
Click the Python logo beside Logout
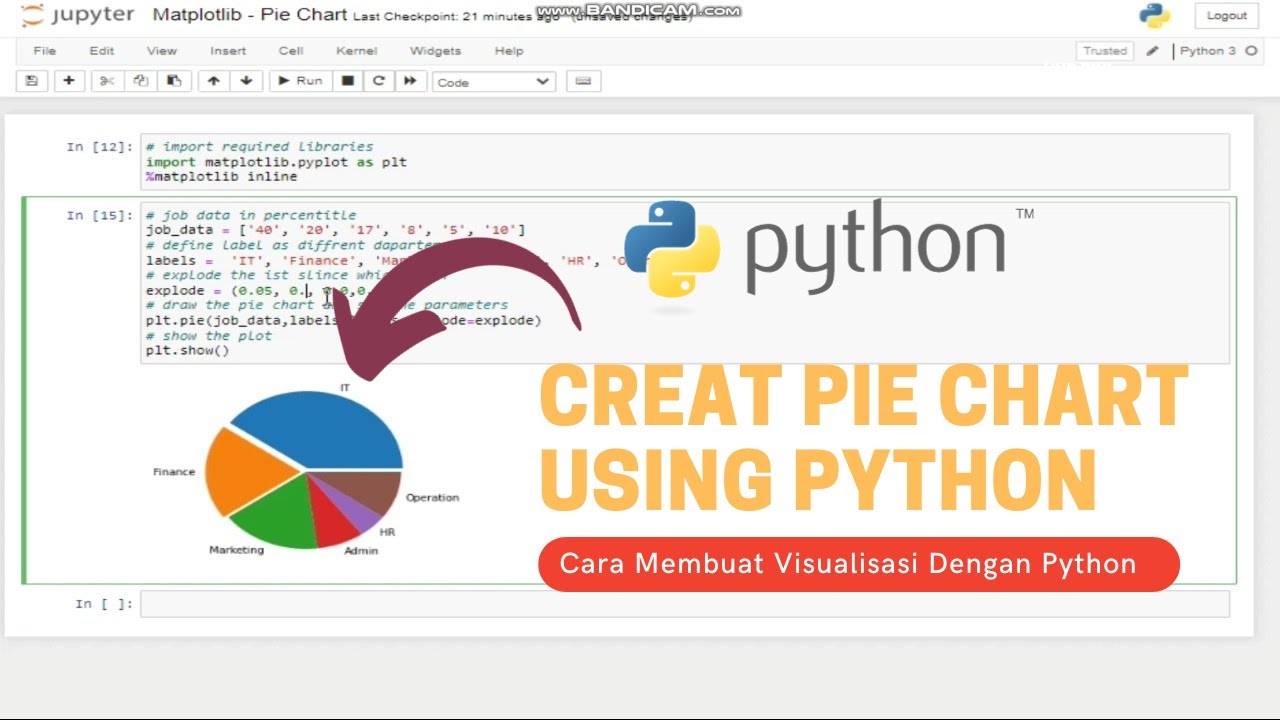pyautogui.click(x=1155, y=15)
